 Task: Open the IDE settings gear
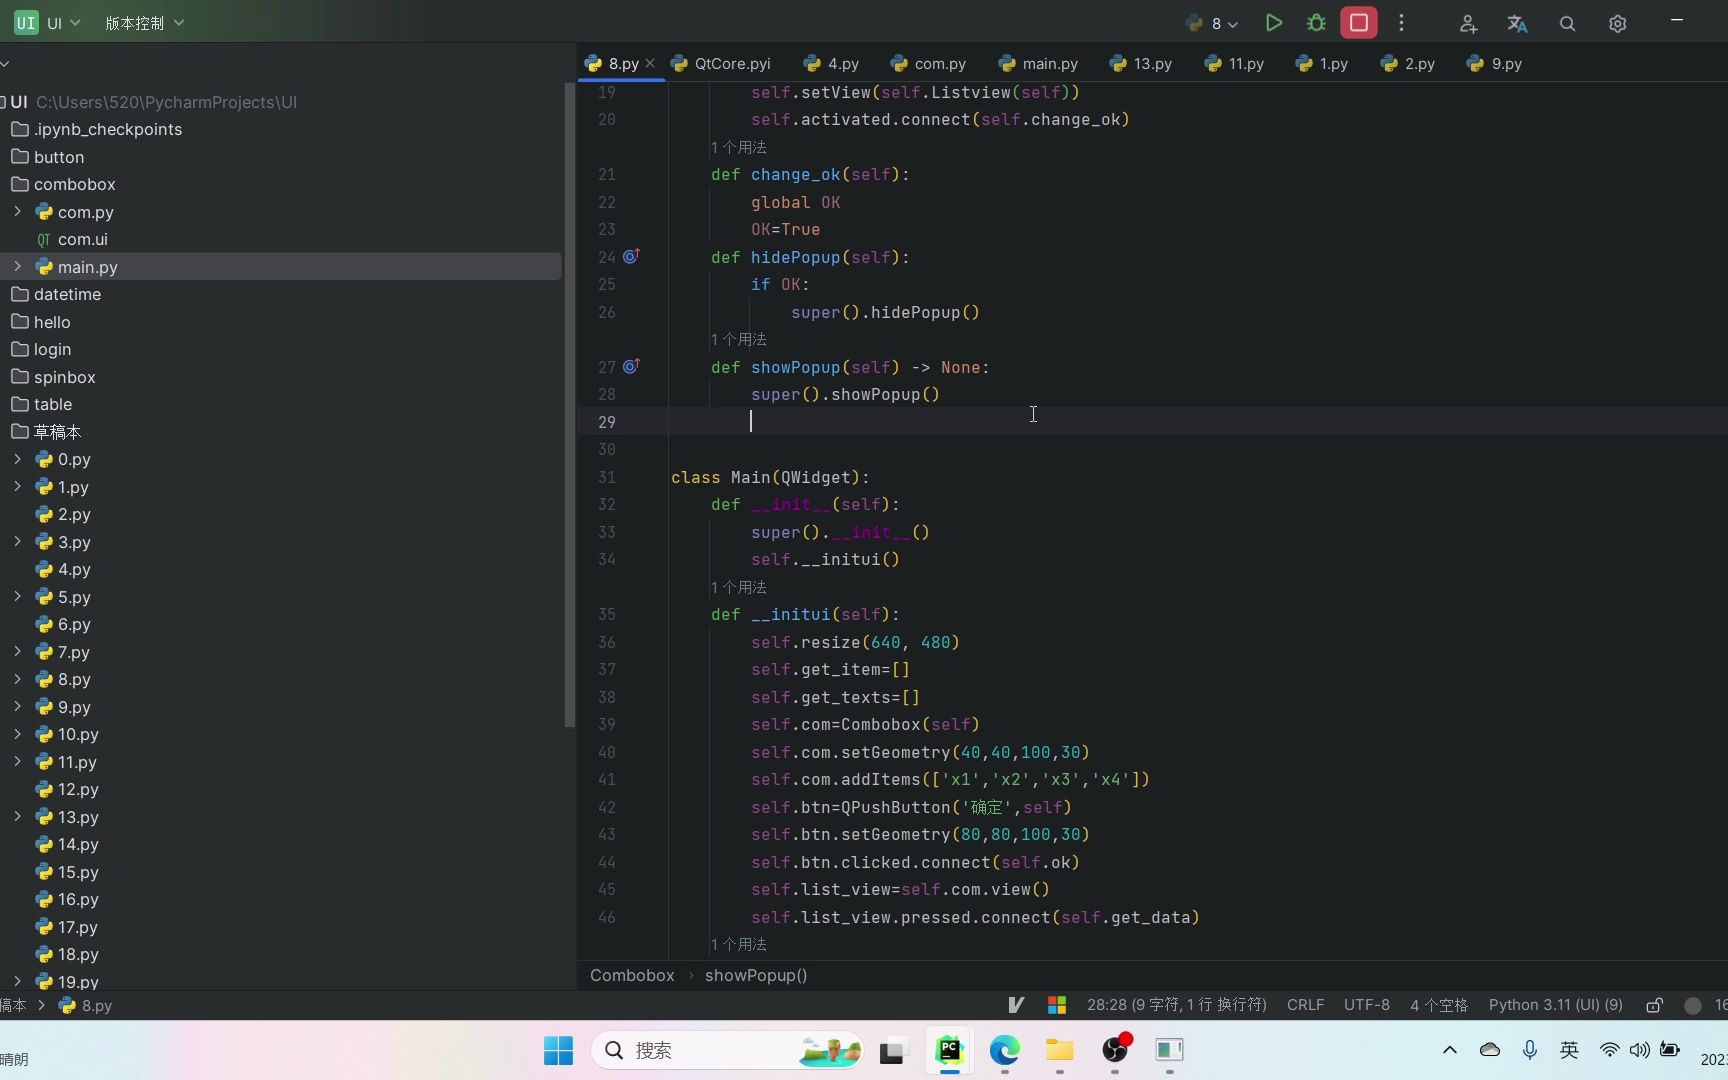1618,22
